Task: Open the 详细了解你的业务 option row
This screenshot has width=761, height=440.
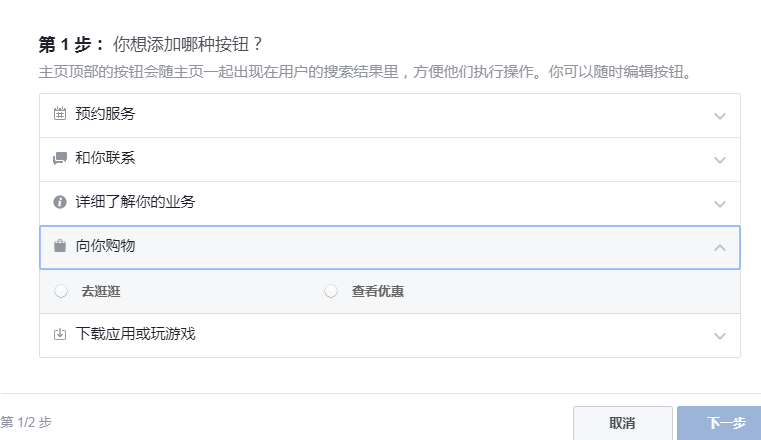Action: pos(390,204)
